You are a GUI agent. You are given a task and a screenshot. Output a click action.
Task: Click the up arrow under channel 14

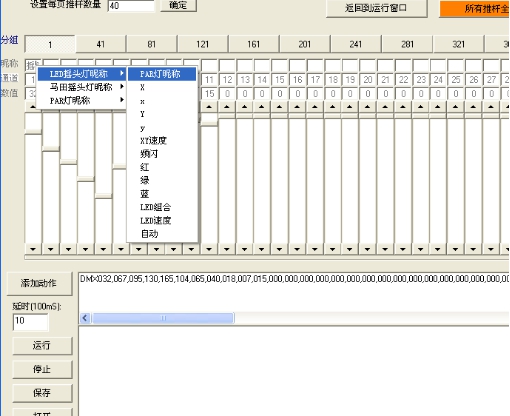[x=262, y=107]
